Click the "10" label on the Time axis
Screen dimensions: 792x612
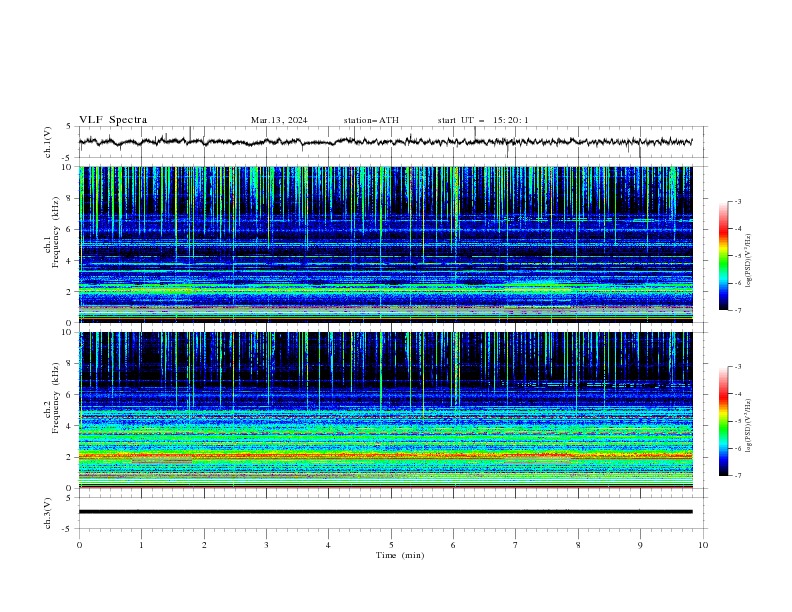[x=703, y=545]
